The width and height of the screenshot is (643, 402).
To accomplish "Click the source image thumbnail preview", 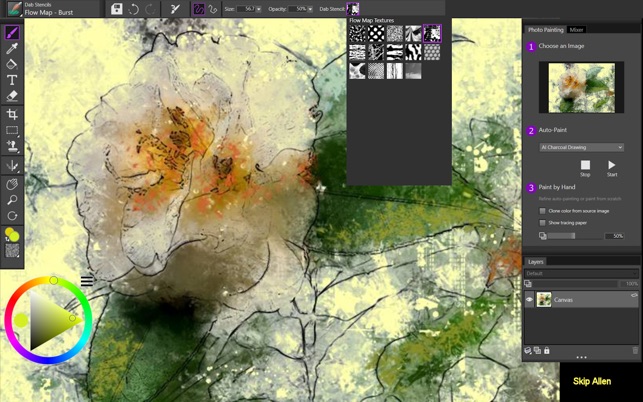I will (581, 87).
